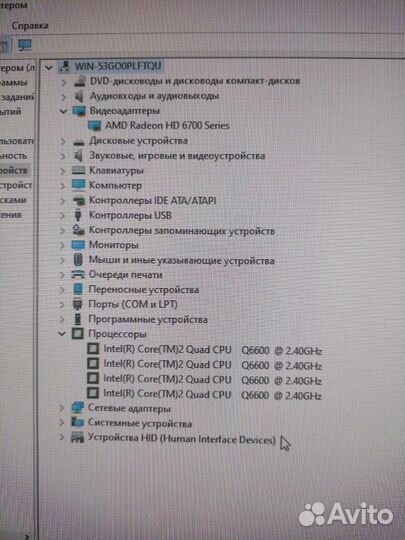Click the folder icon beside Системные устройства
This screenshot has height=540, width=405.
point(77,423)
